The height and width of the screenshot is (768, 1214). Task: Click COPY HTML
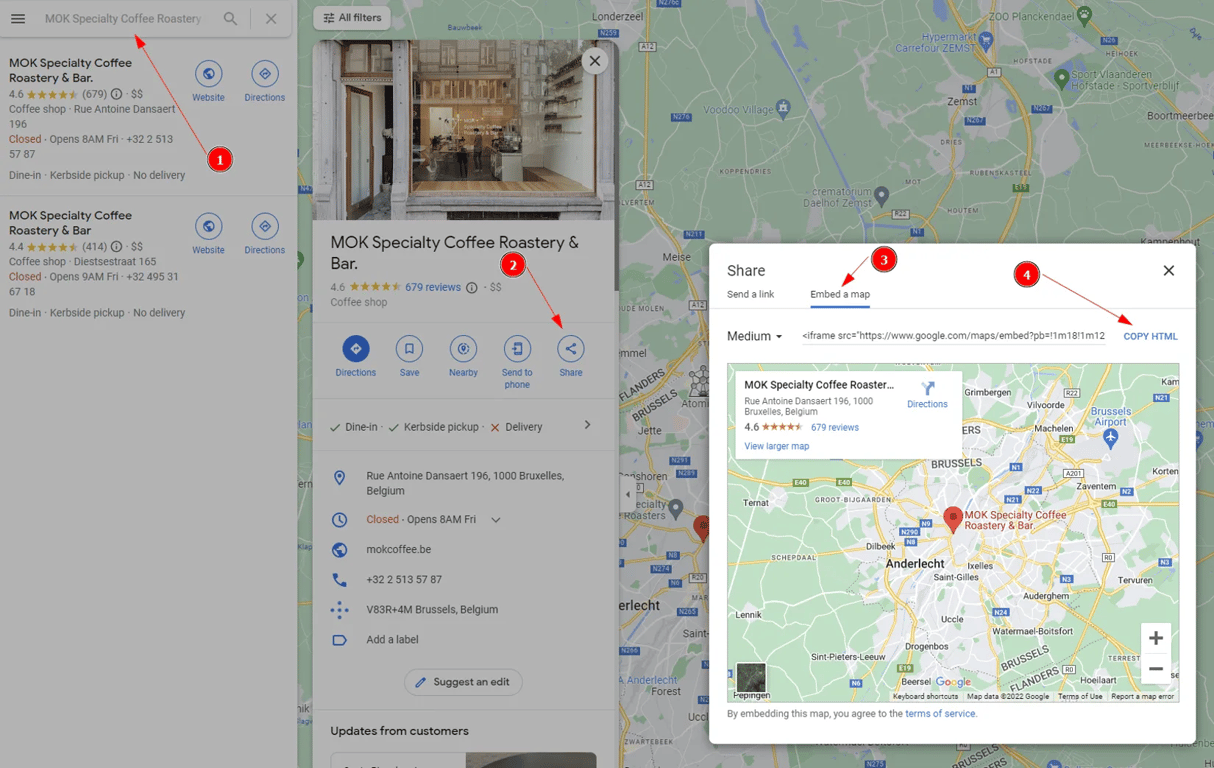coord(1150,336)
